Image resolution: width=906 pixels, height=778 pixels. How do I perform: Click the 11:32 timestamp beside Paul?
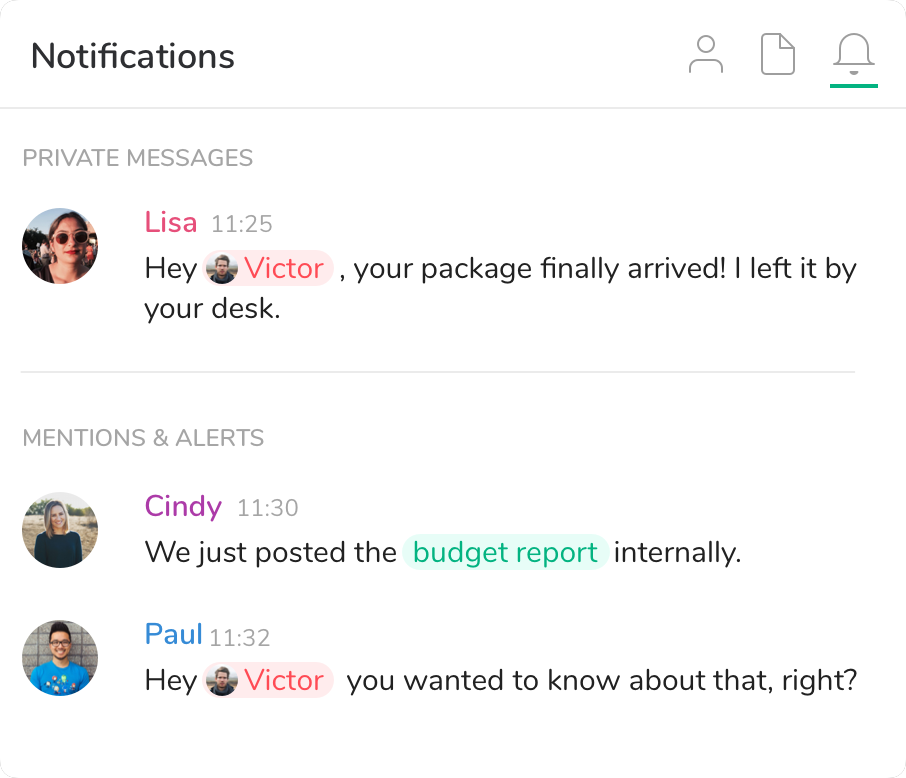[240, 637]
